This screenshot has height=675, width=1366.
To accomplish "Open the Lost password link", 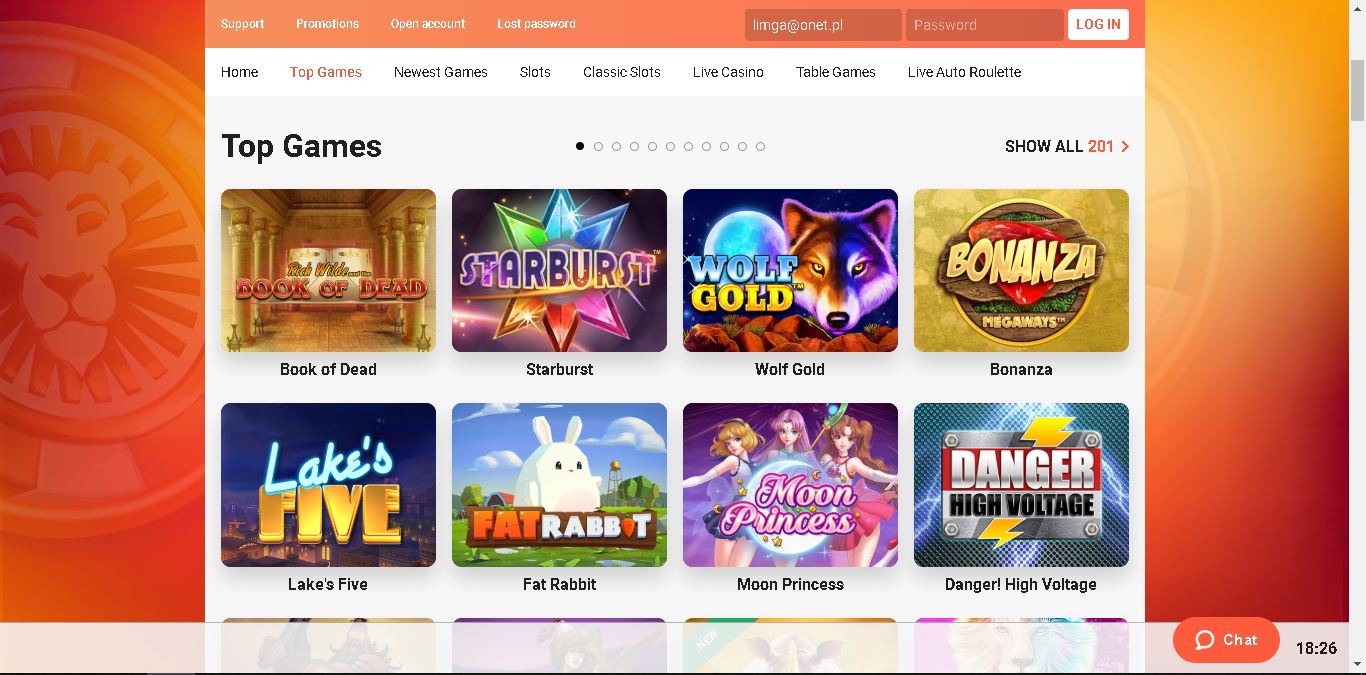I will pos(536,24).
